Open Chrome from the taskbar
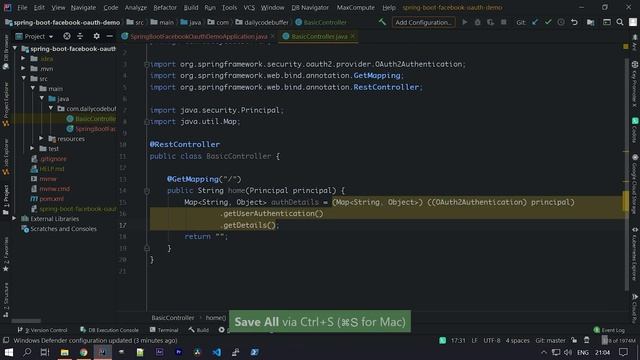This screenshot has height=360, width=640. pos(84,352)
